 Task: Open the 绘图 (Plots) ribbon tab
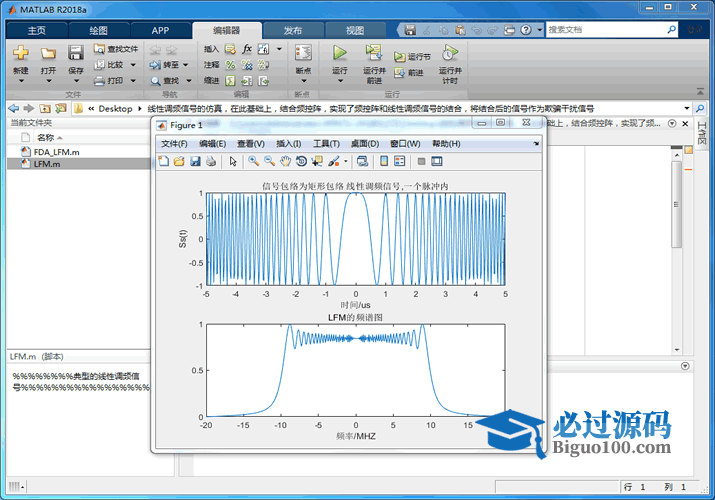click(98, 31)
